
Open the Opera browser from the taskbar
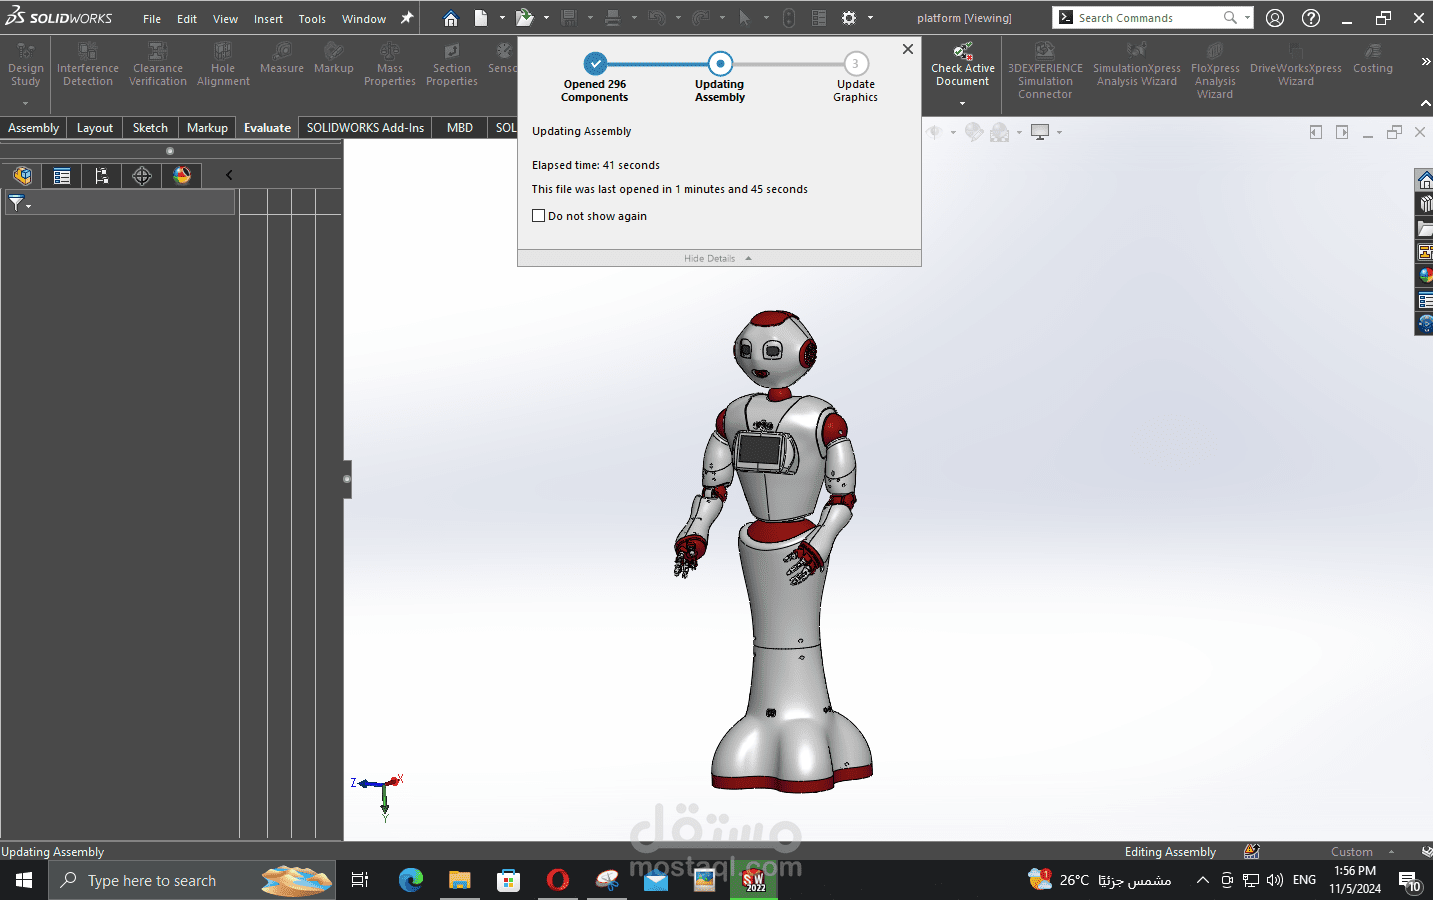pos(558,880)
